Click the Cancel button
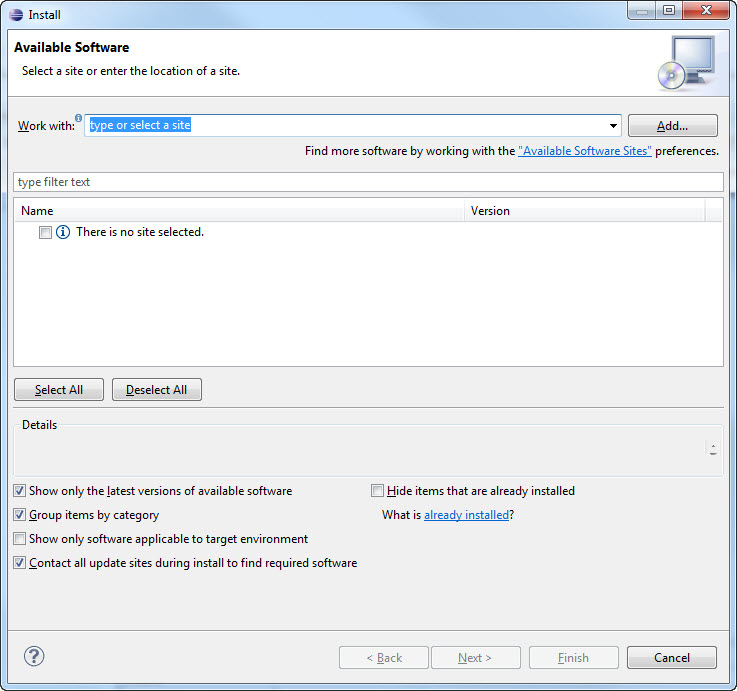The height and width of the screenshot is (691, 737). 672,658
